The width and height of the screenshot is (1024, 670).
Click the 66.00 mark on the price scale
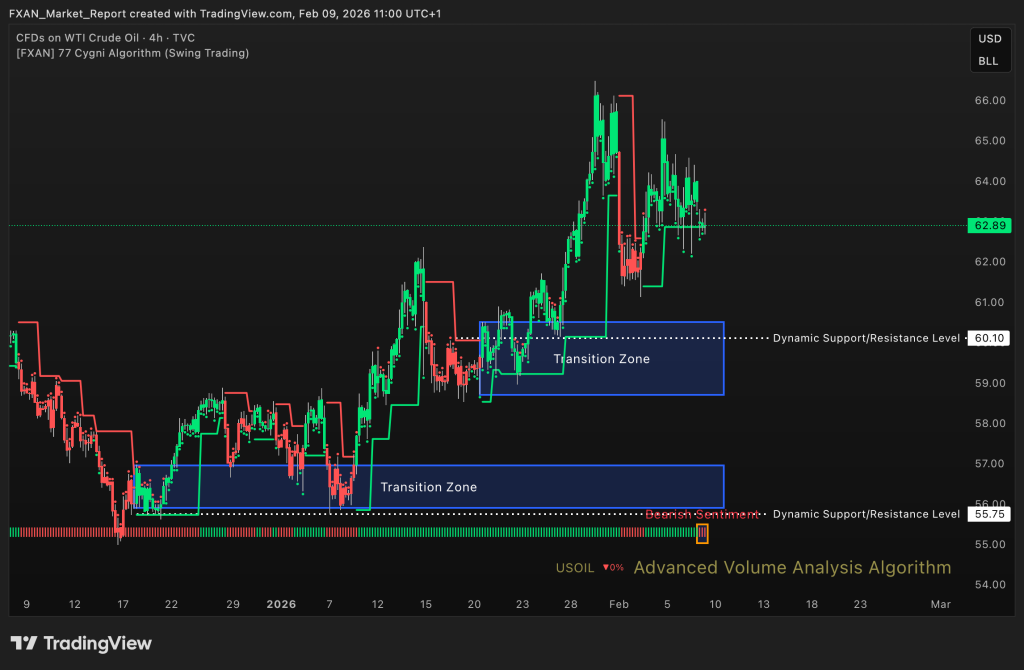tap(988, 100)
